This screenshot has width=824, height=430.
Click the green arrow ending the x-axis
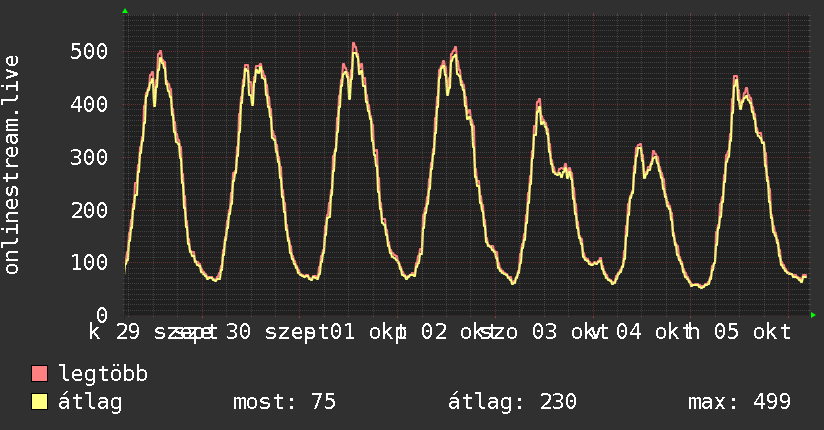[x=813, y=315]
